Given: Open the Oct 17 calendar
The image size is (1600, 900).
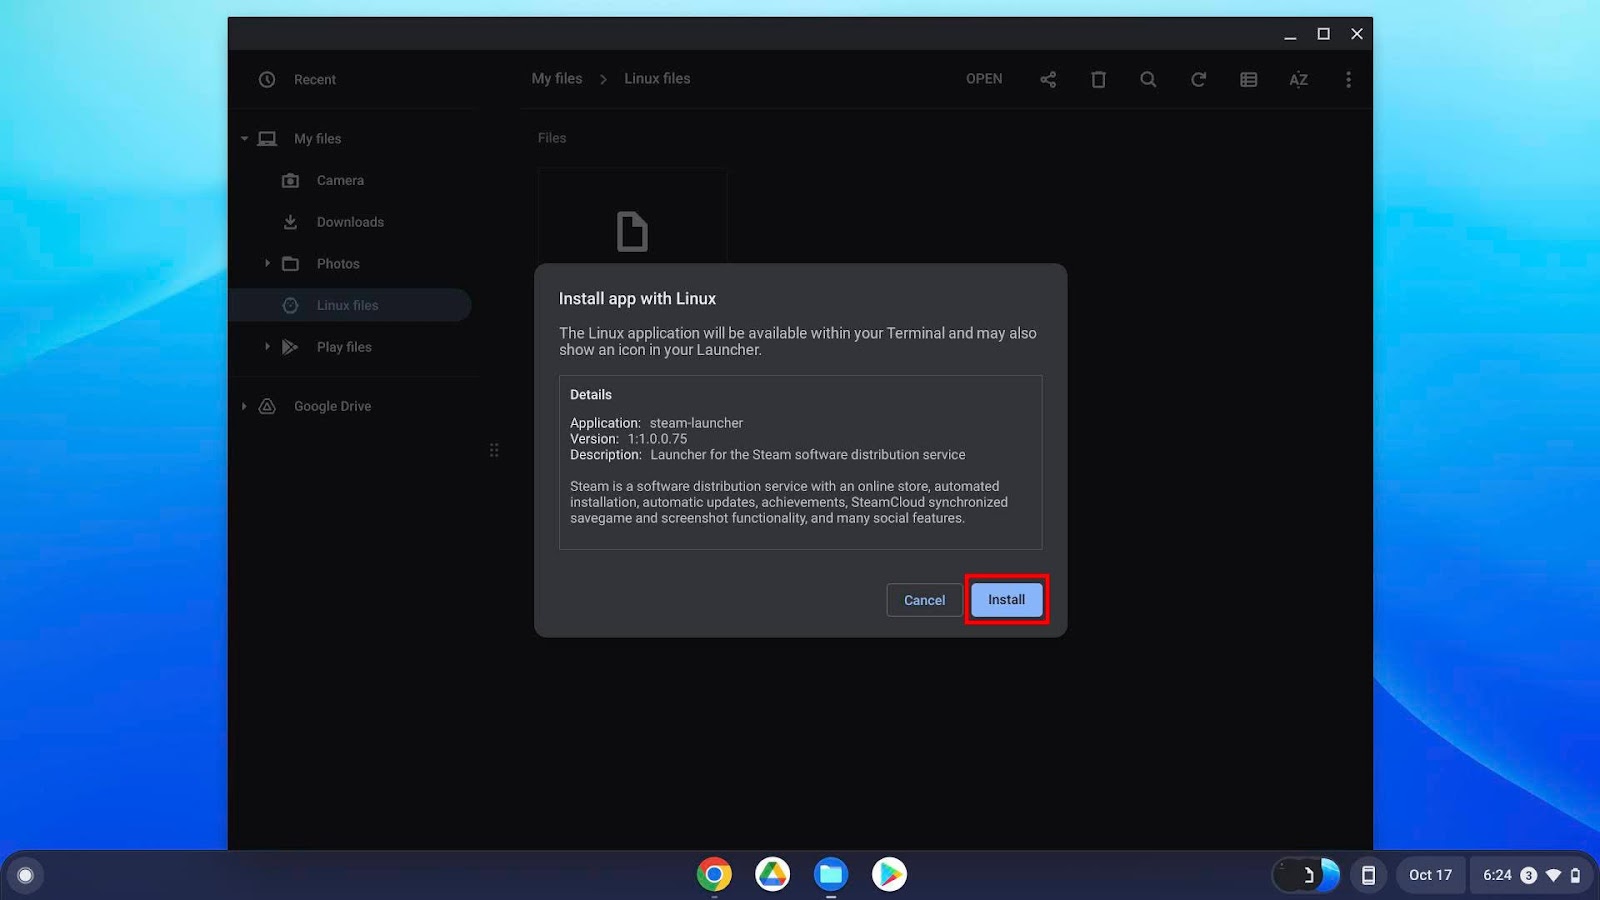Looking at the screenshot, I should tap(1430, 875).
